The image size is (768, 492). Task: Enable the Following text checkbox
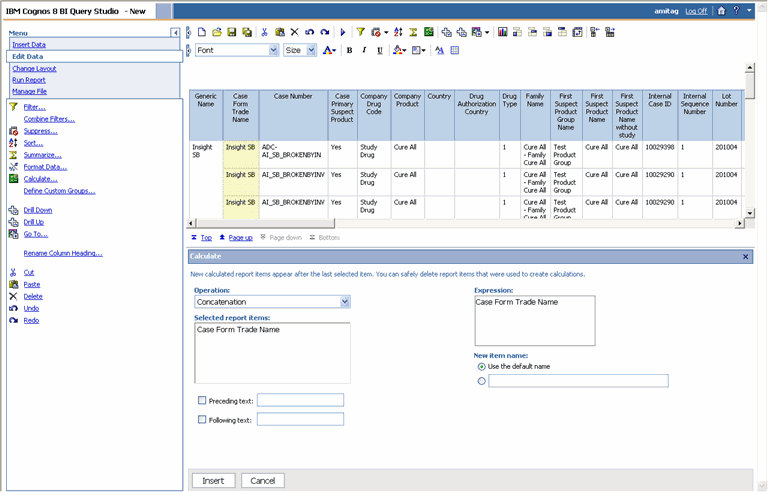(202, 420)
